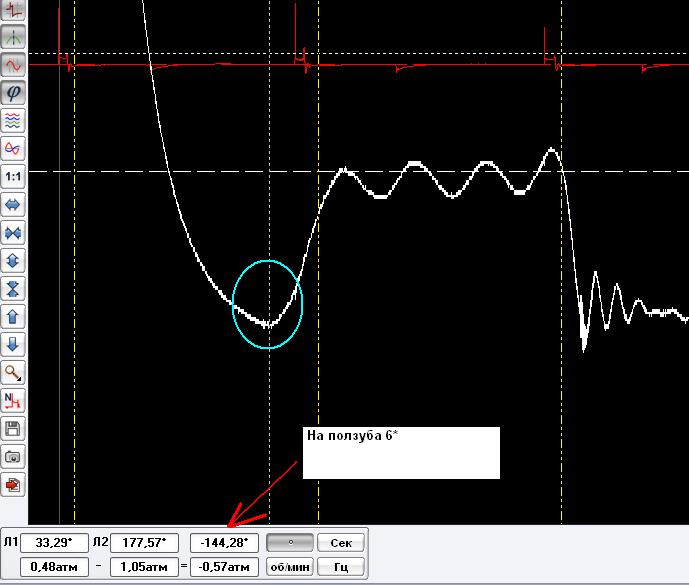Click the horizontal compress arrows icon
Viewport: 689px width, 585px height.
[x=13, y=233]
